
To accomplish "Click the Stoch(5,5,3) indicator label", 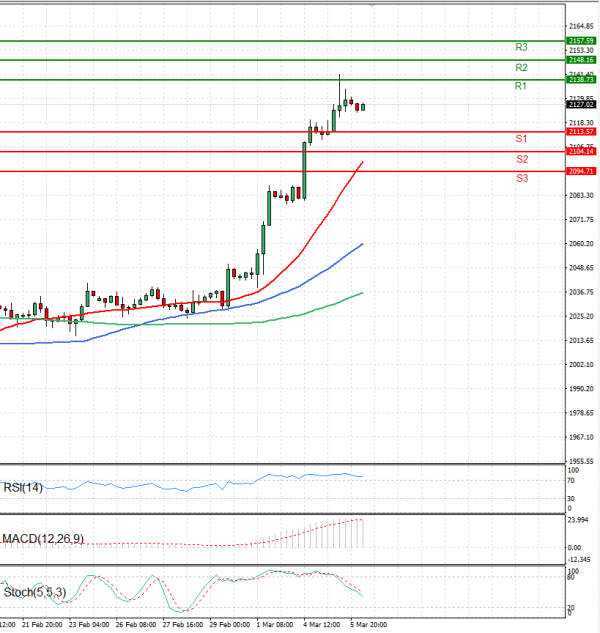I will [x=35, y=592].
